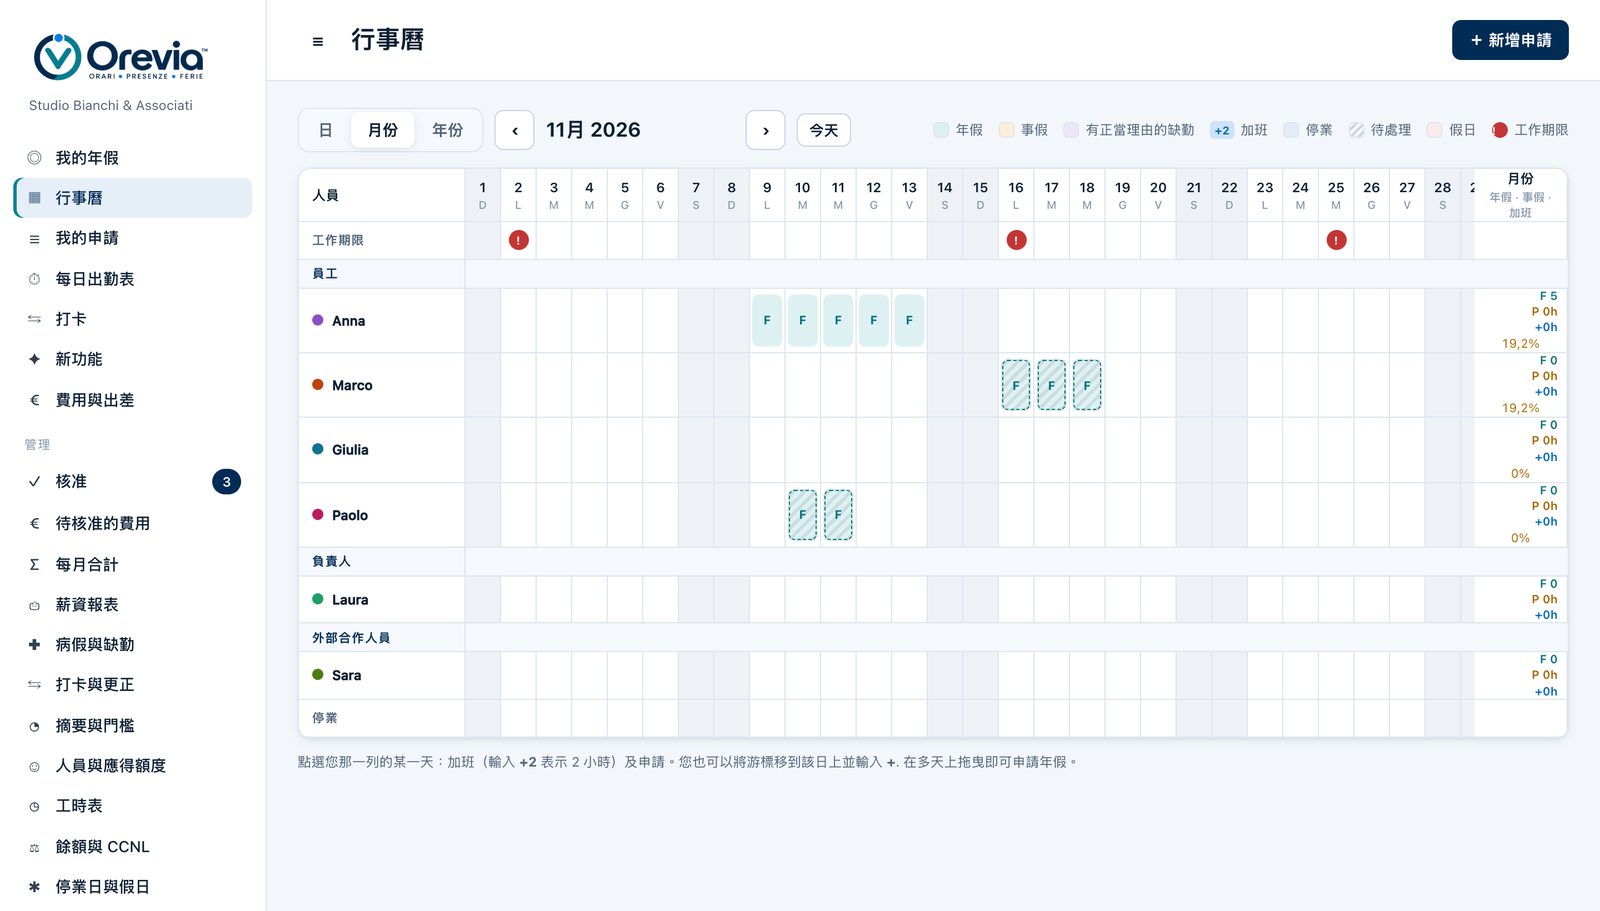Click the euro icon beside 費用與出差
Viewport: 1600px width, 911px height.
point(34,400)
